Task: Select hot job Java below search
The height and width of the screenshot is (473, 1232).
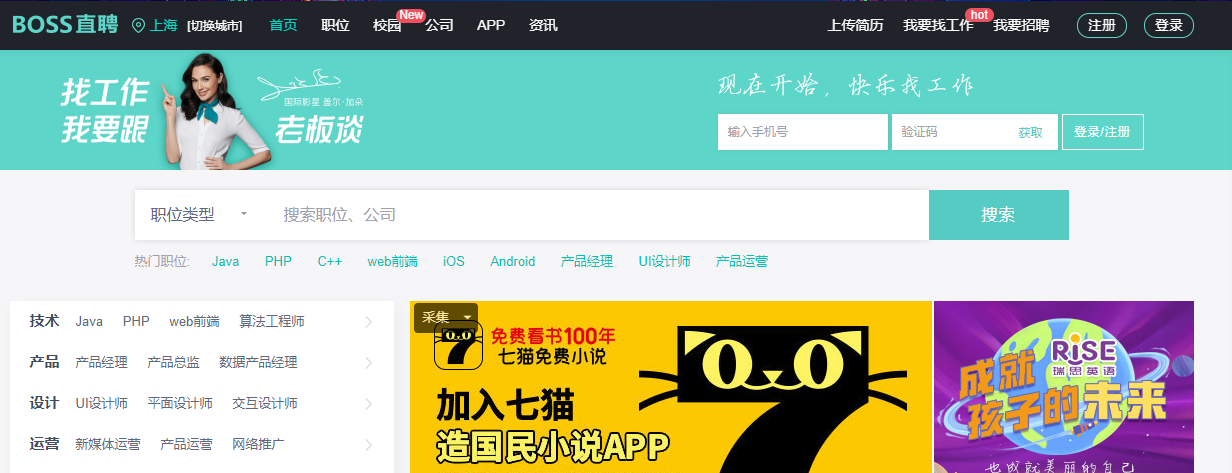Action: 226,261
